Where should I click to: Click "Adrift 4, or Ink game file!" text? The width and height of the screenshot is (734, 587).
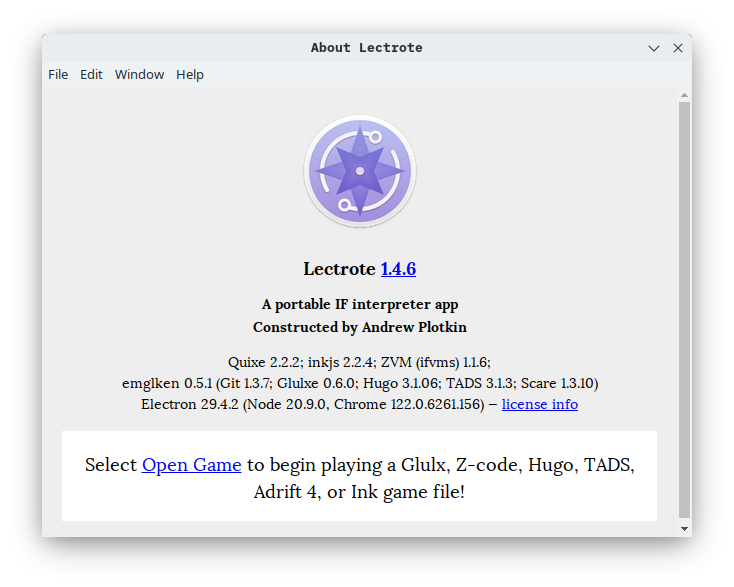click(x=360, y=492)
